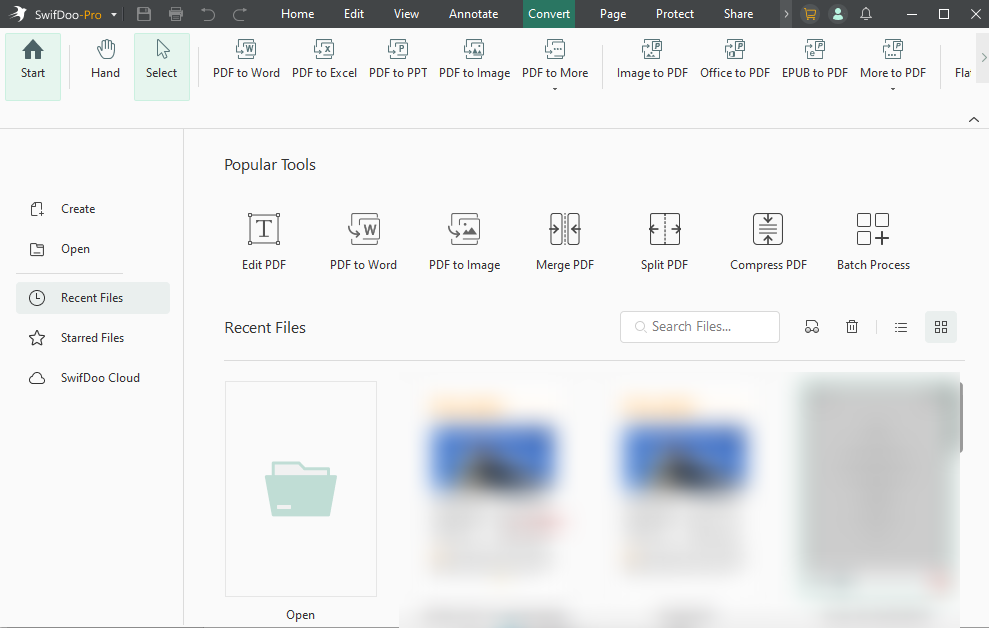This screenshot has width=989, height=628.
Task: Select the EPUB to PDF converter
Action: pyautogui.click(x=814, y=60)
